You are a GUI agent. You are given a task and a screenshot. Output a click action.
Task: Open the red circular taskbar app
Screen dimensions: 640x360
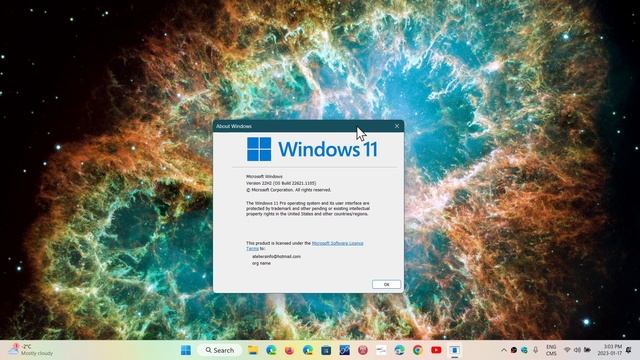(363, 350)
